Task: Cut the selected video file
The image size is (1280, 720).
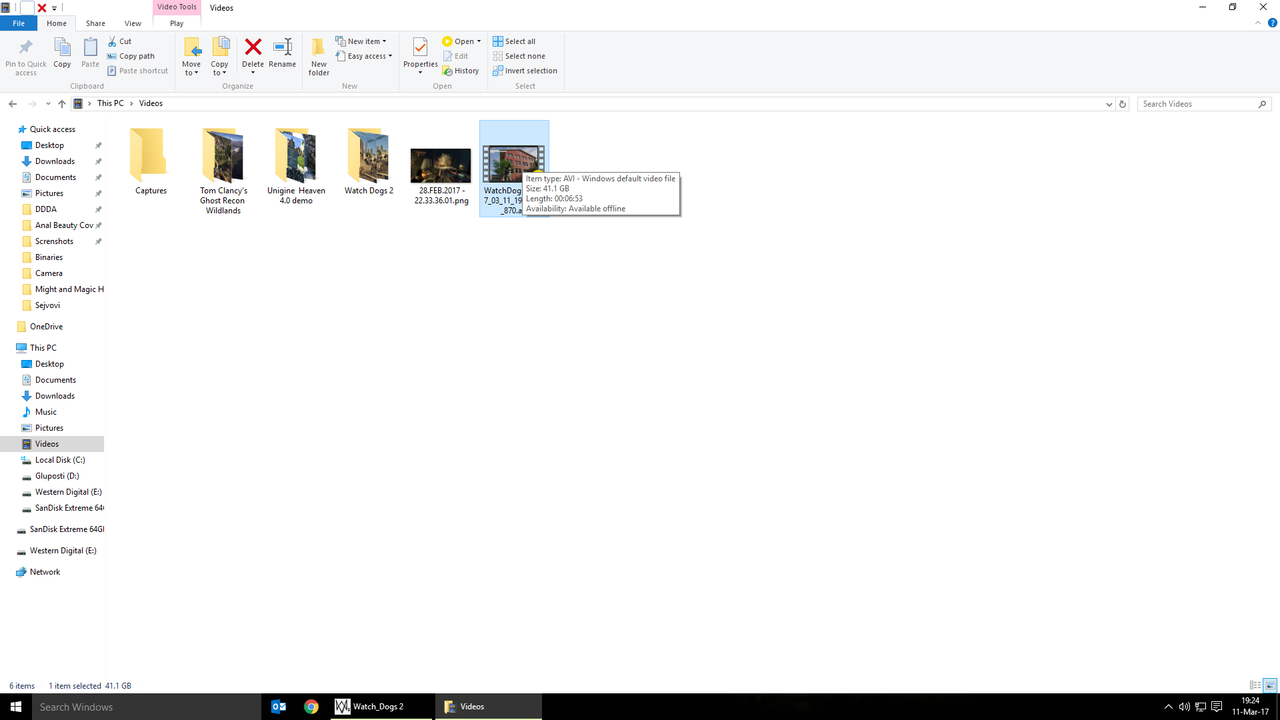Action: 119,41
